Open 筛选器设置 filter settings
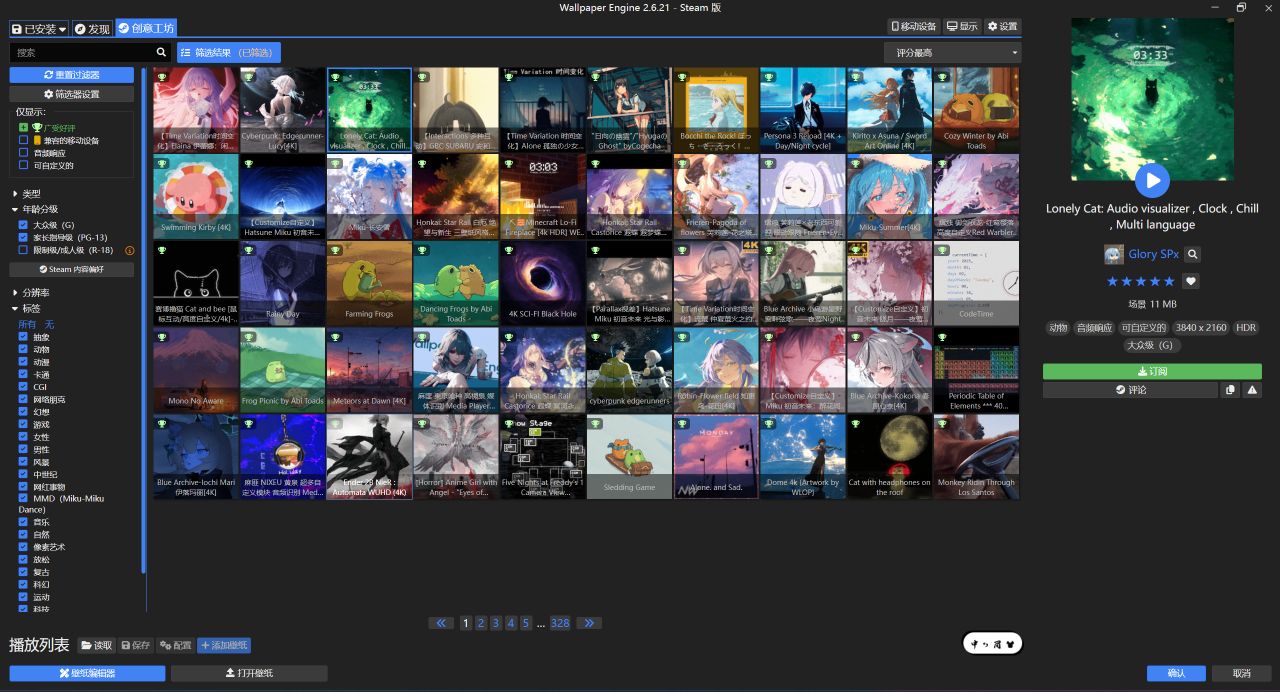This screenshot has width=1280, height=692. click(x=72, y=94)
